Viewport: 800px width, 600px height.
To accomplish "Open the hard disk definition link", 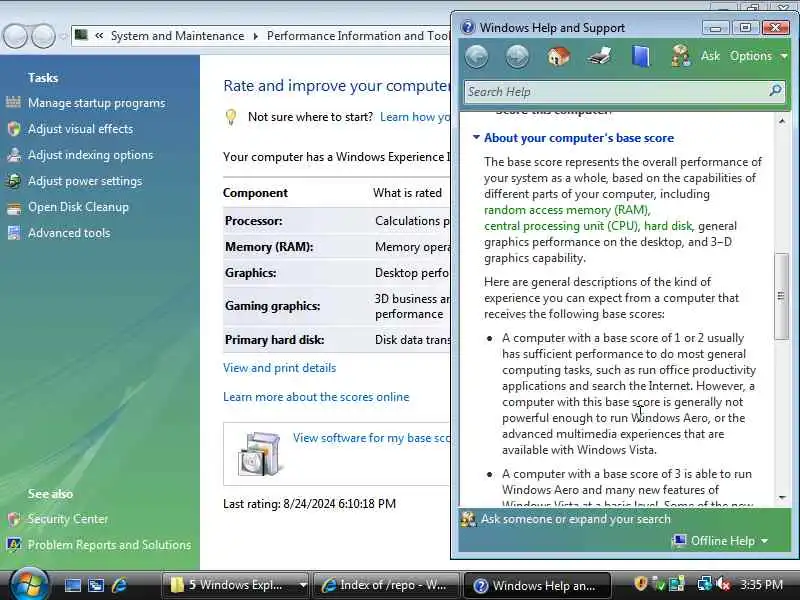I will pos(667,226).
